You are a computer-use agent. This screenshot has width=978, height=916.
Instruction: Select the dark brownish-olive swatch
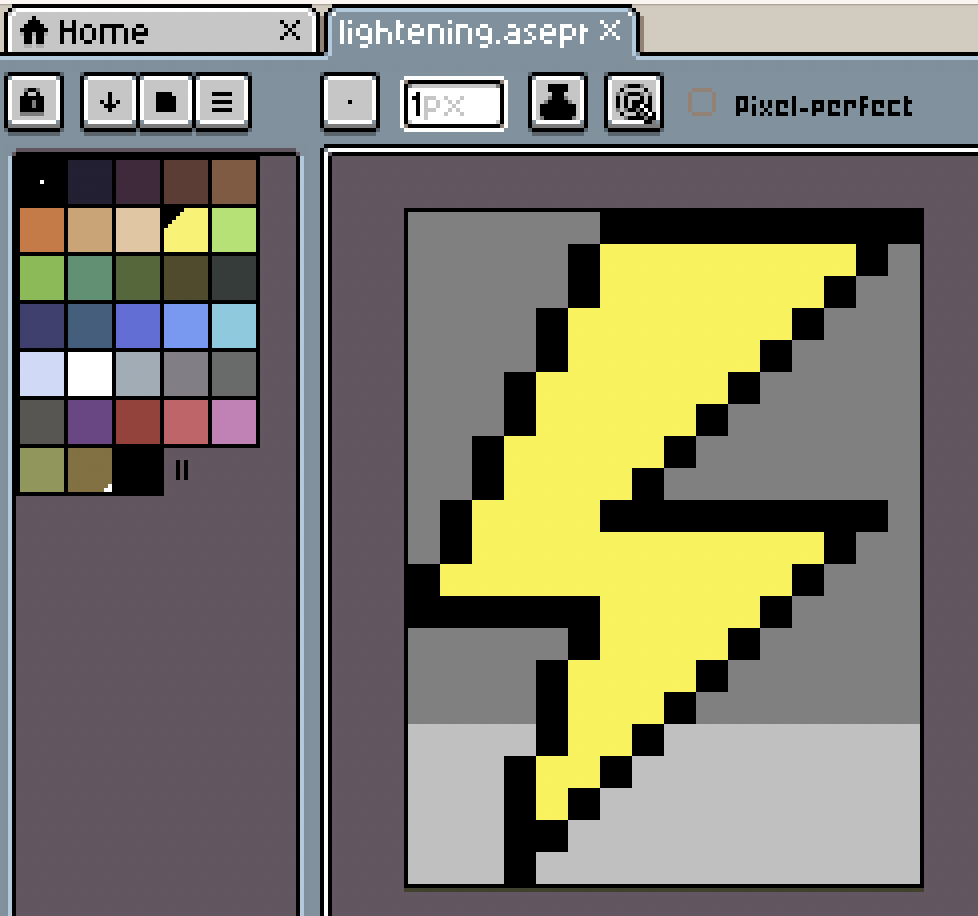186,277
